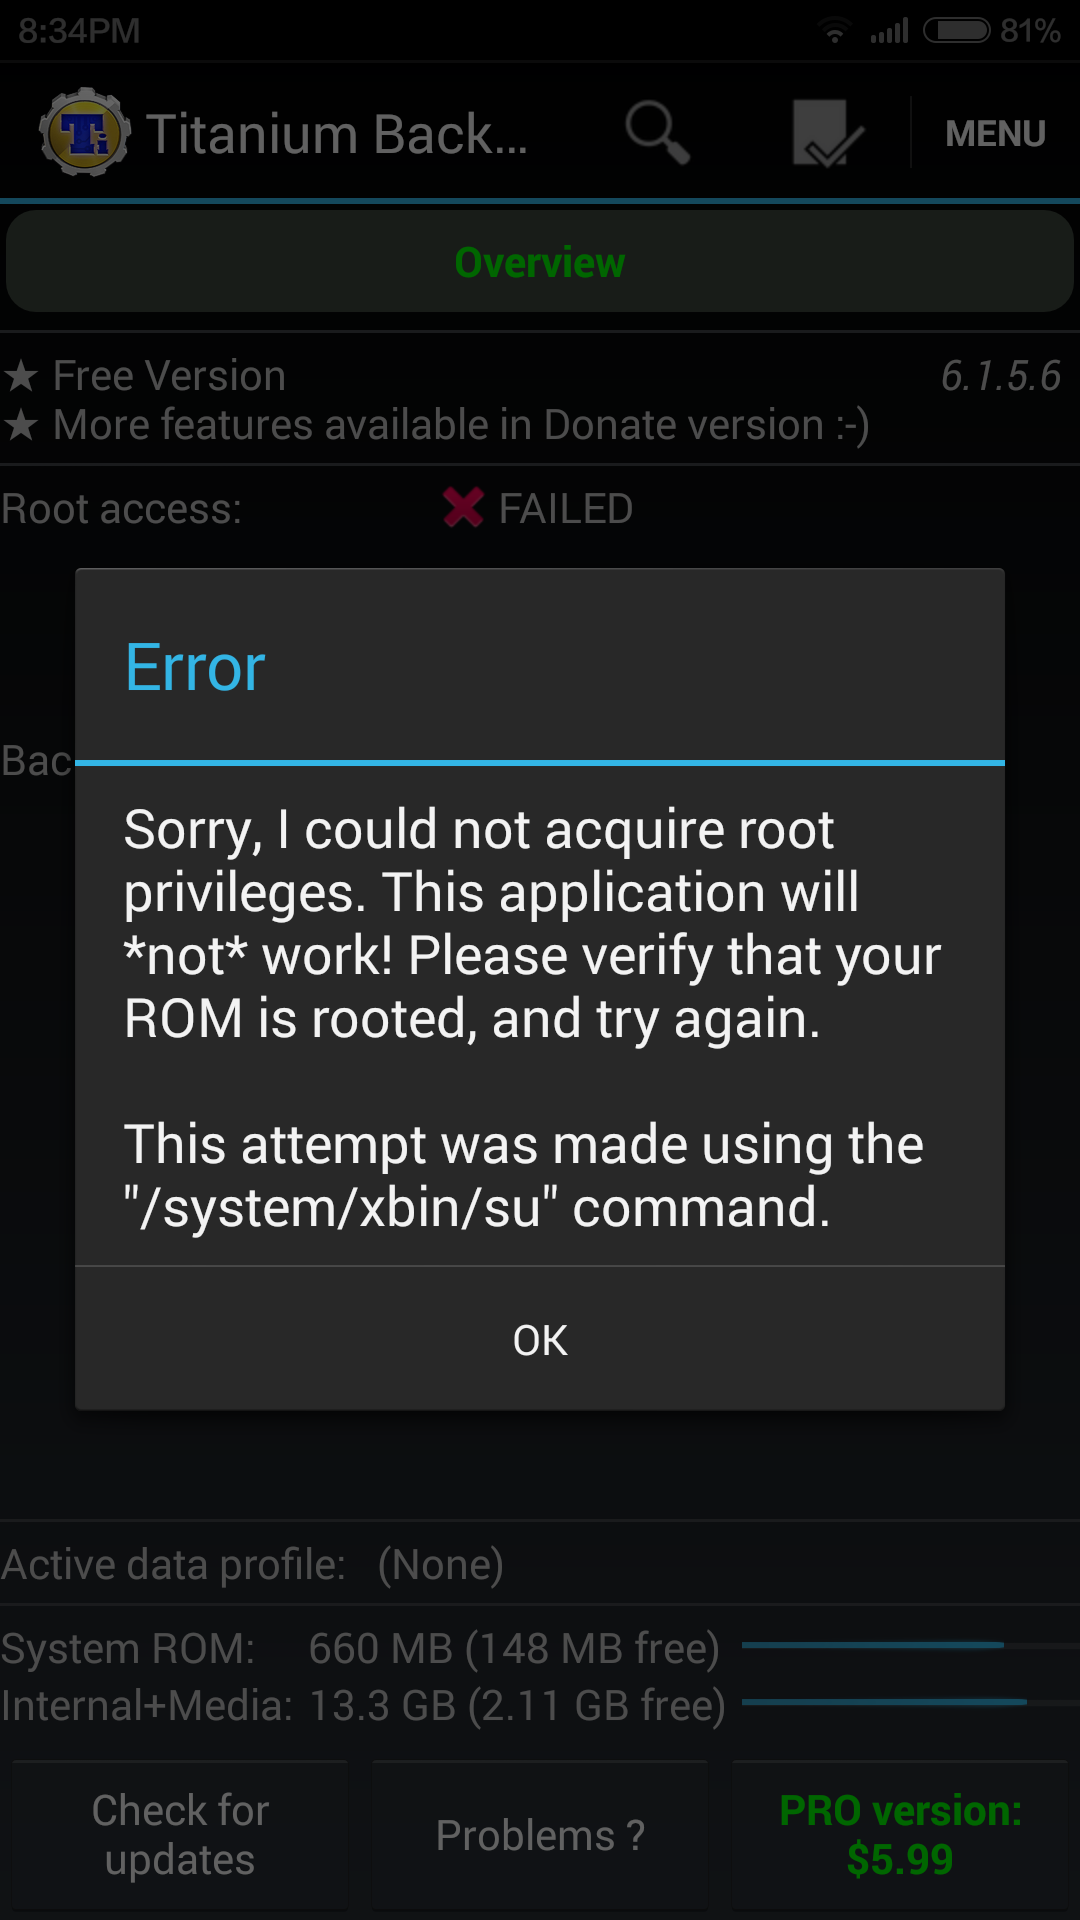This screenshot has height=1920, width=1080.
Task: Tap the Titanium Backup app title
Action: tap(337, 134)
